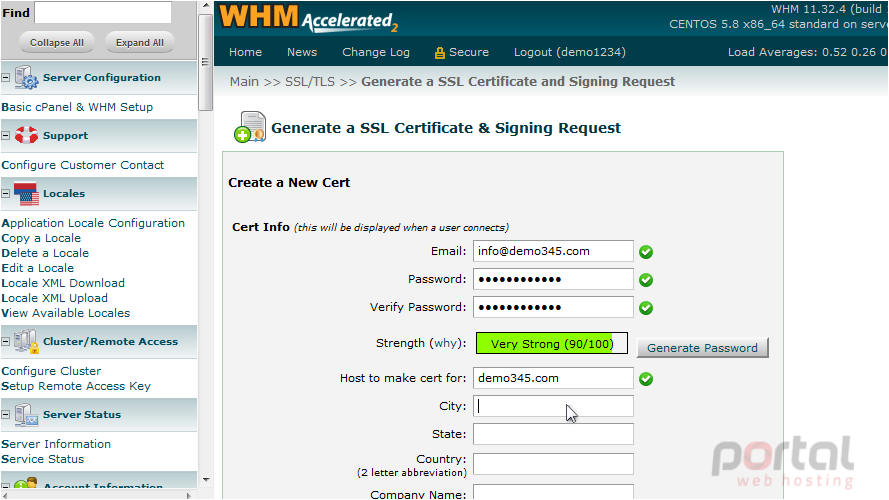Click the green checkmark next to Host field

646,379
